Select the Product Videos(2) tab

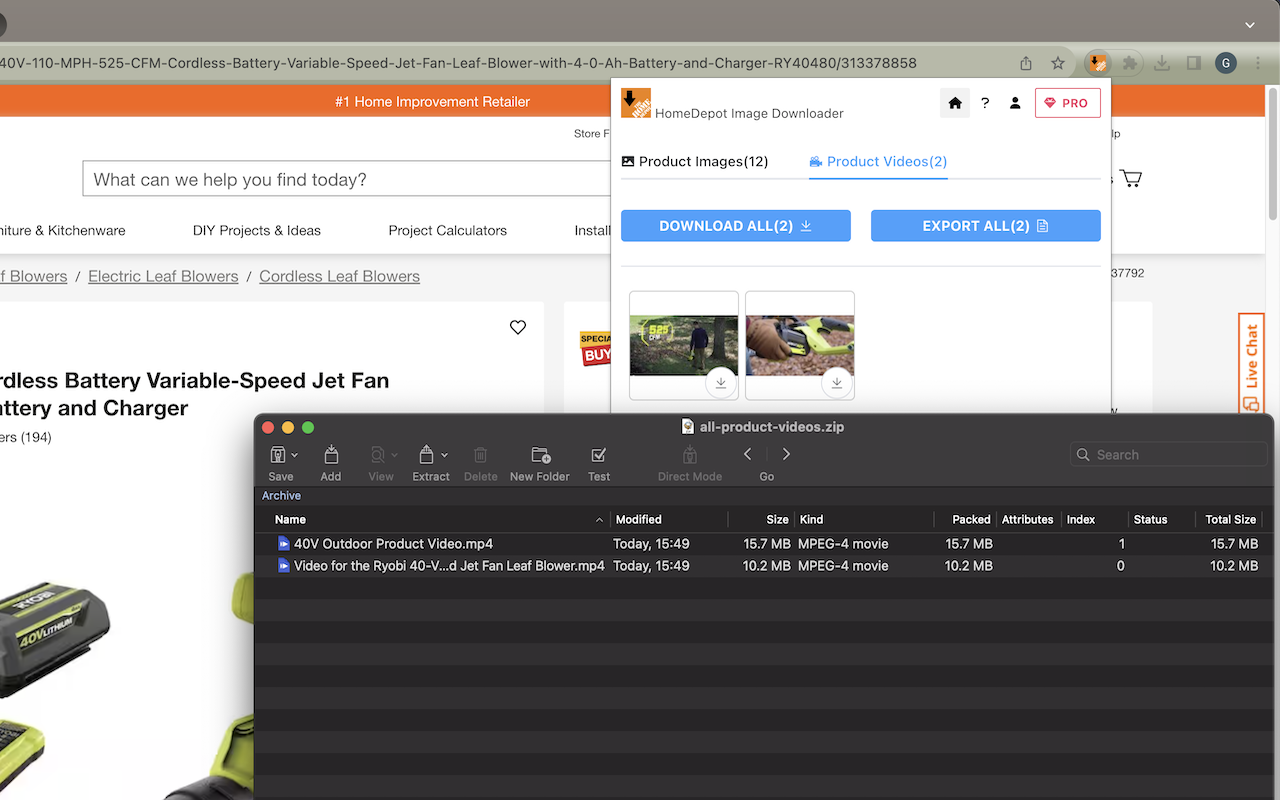(878, 161)
